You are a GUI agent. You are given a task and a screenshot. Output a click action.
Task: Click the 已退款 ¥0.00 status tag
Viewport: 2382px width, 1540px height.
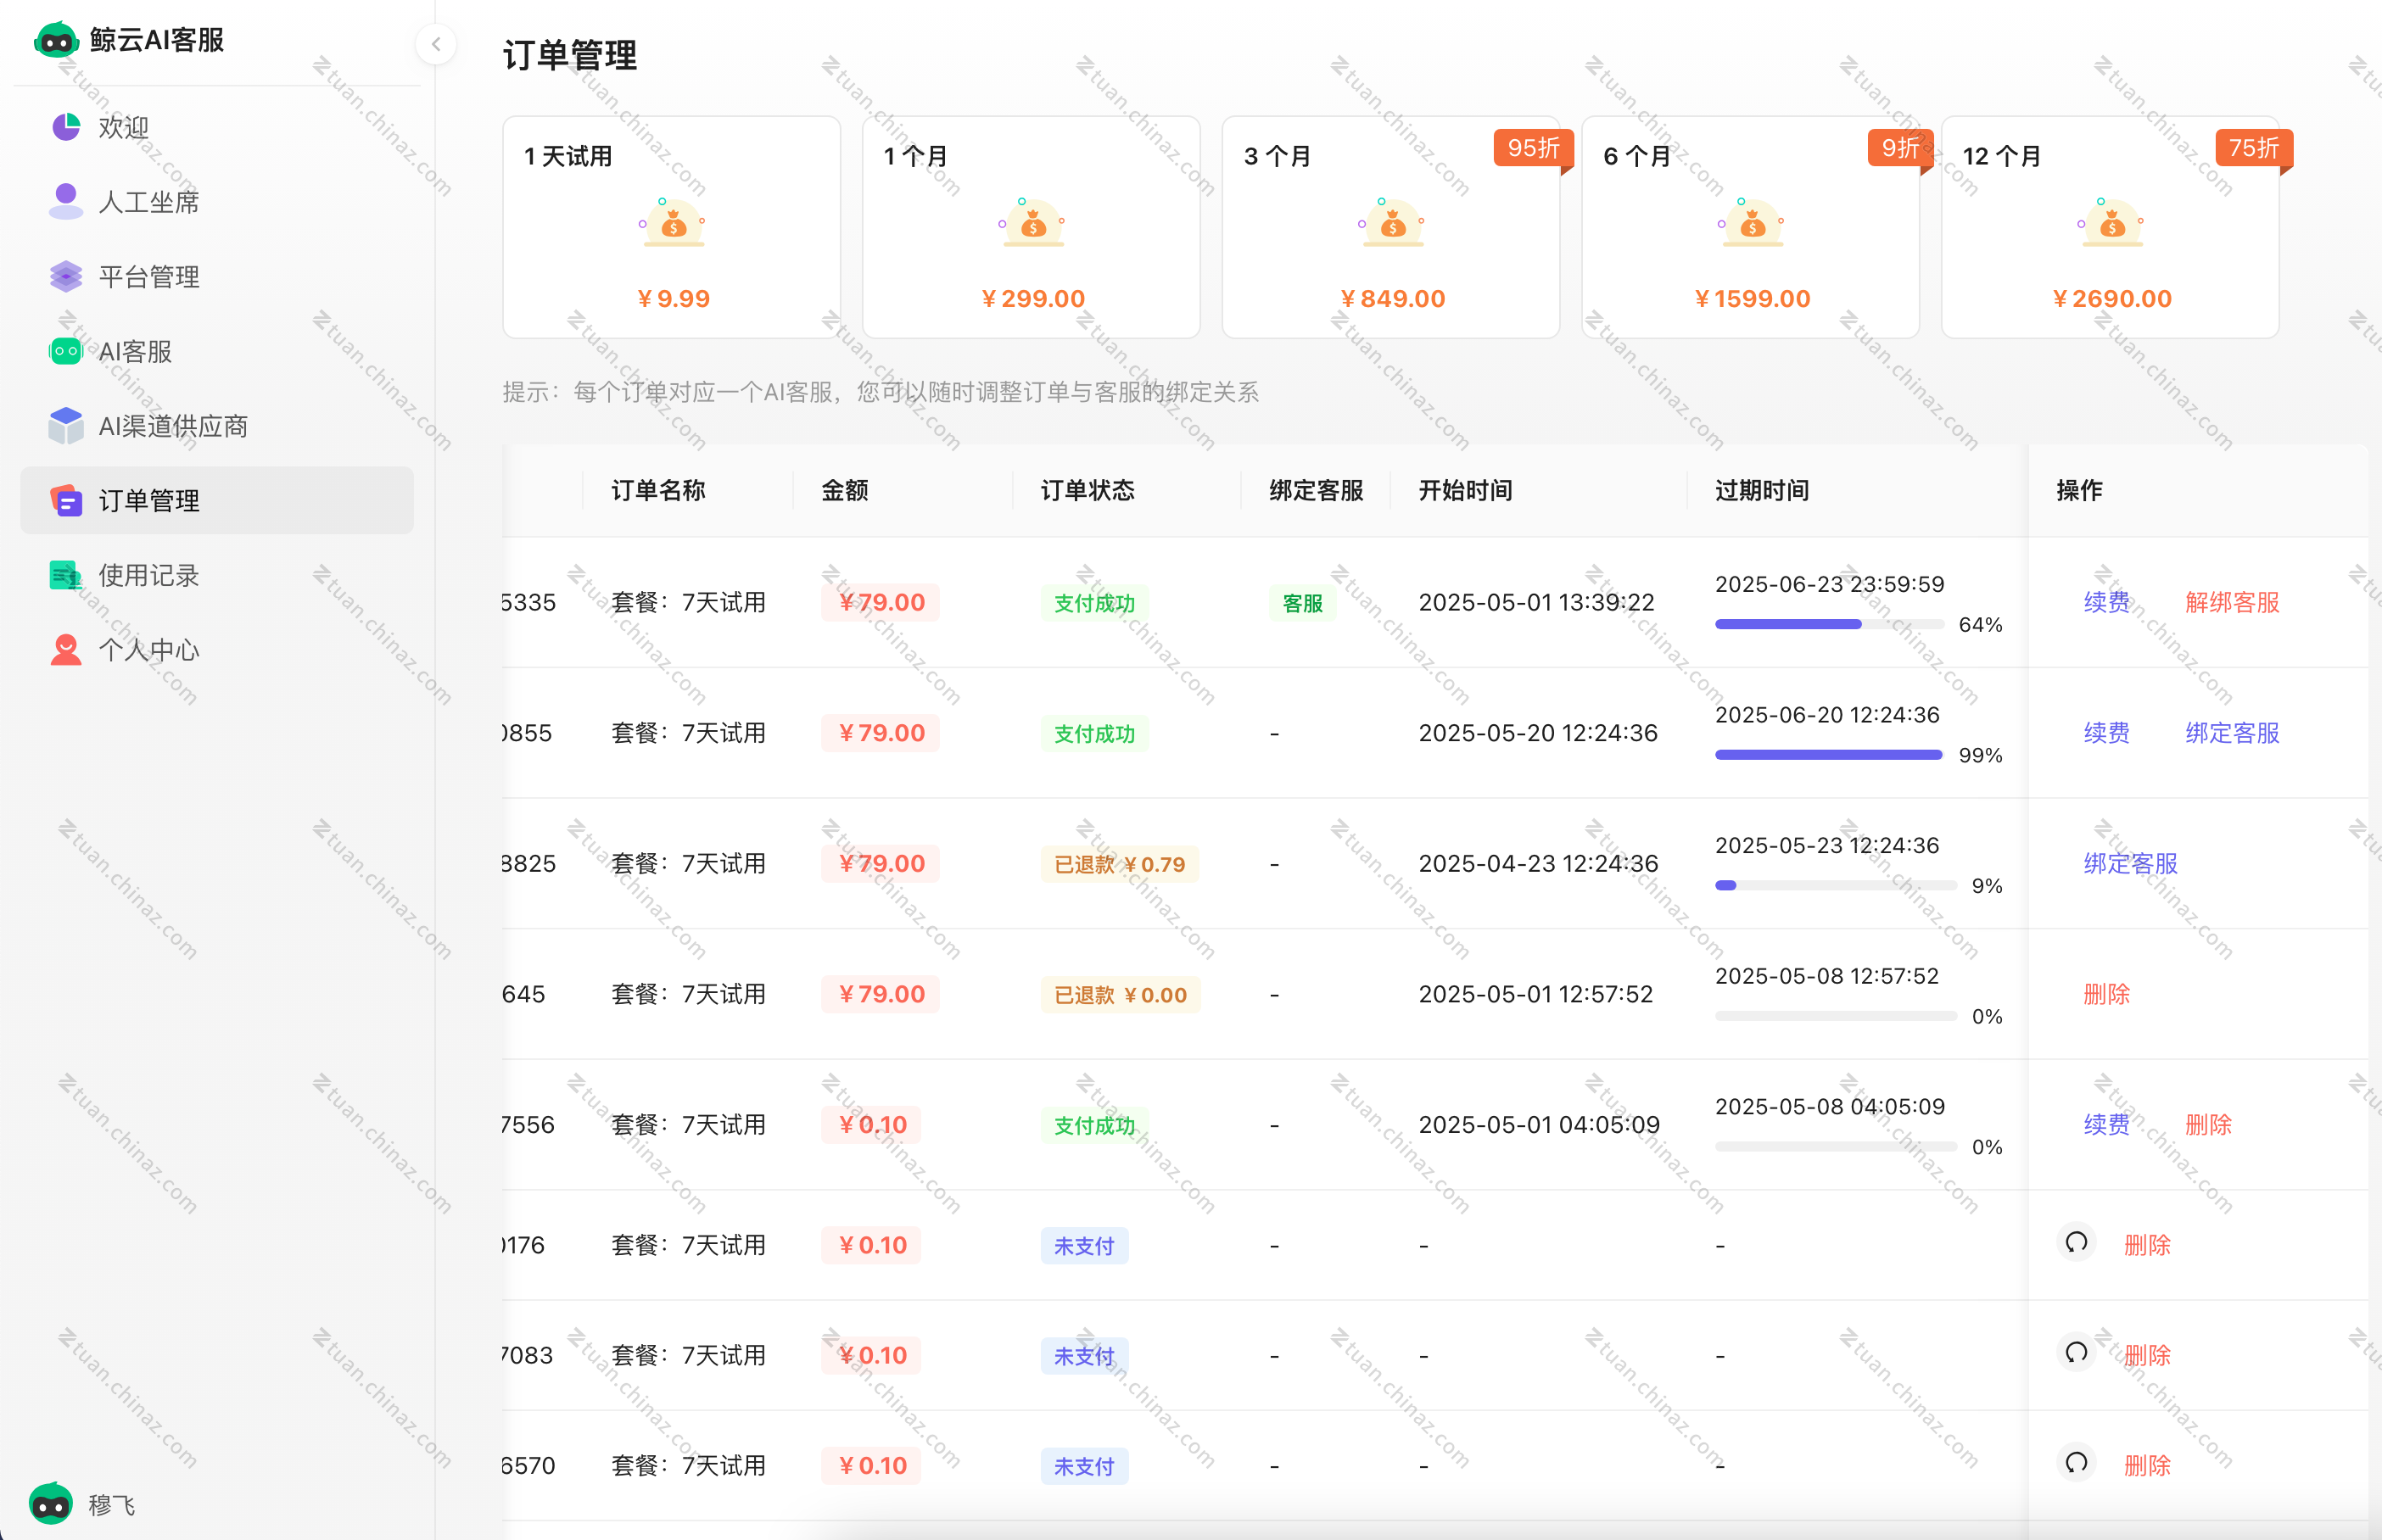[1120, 995]
